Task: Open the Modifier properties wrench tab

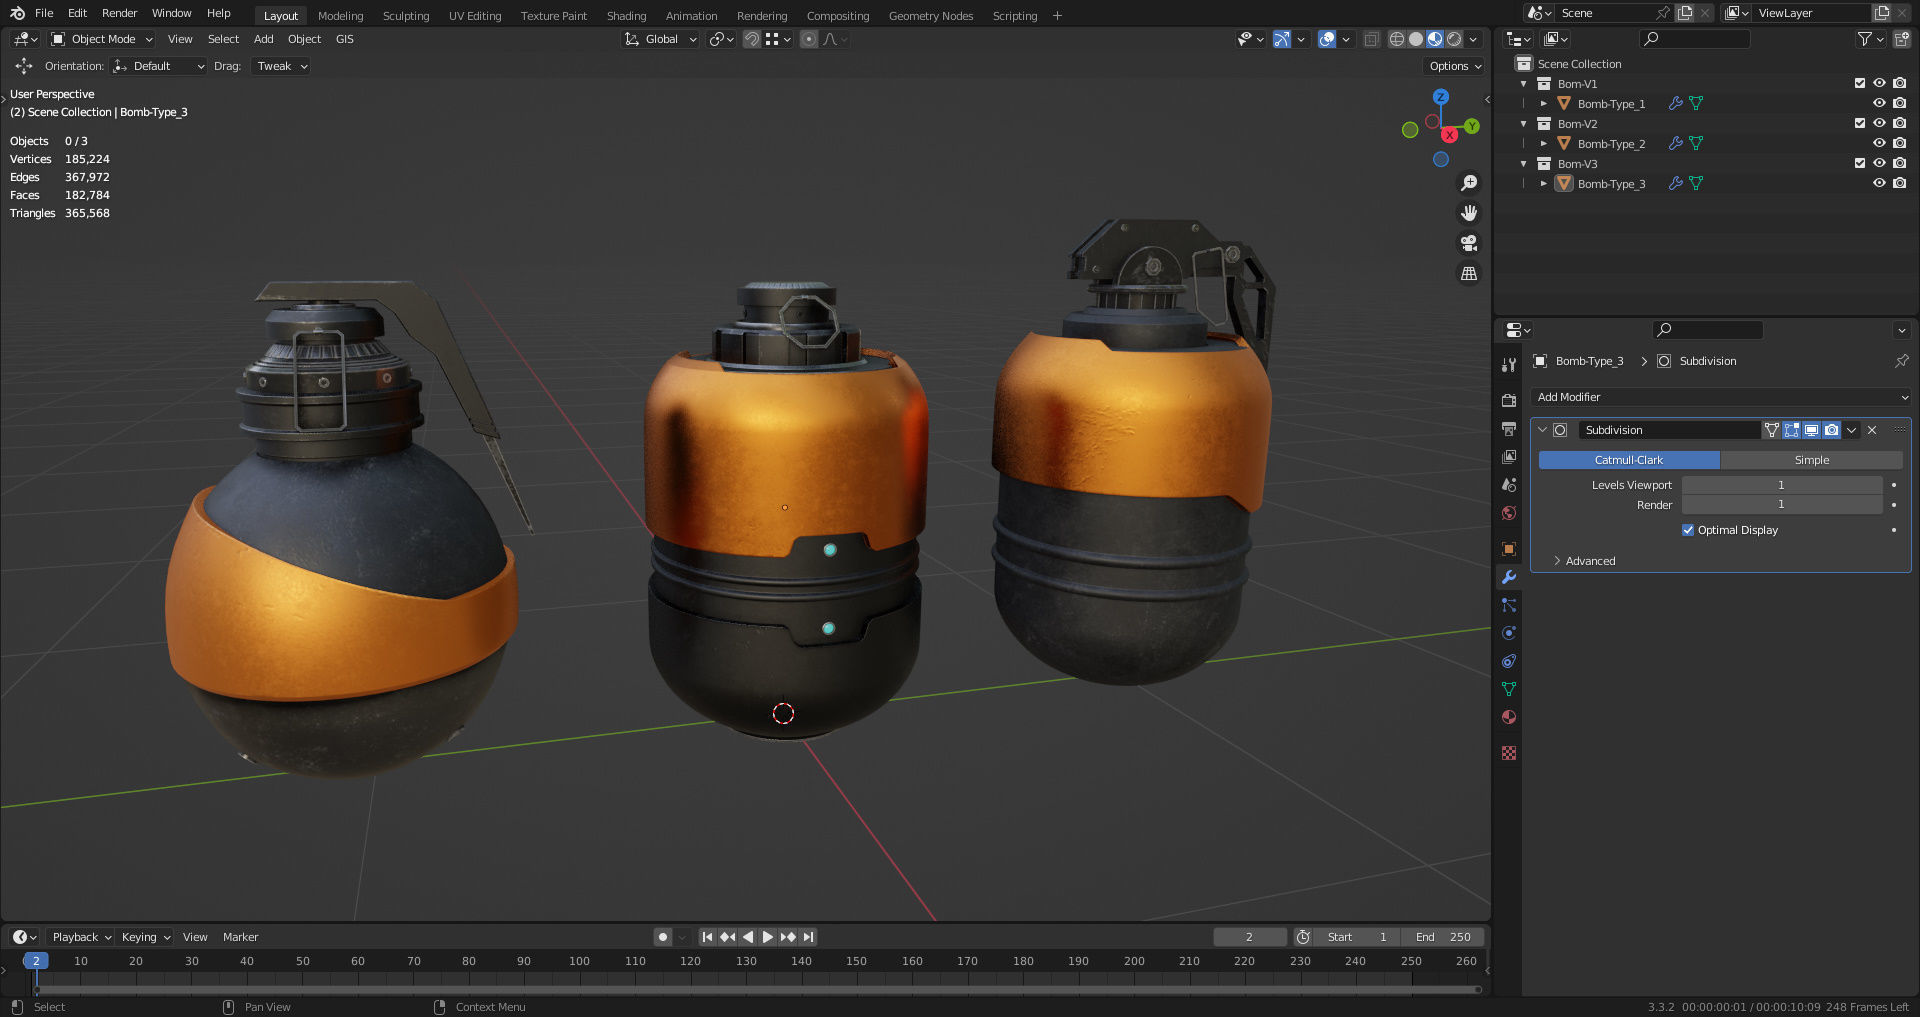Action: [1509, 577]
